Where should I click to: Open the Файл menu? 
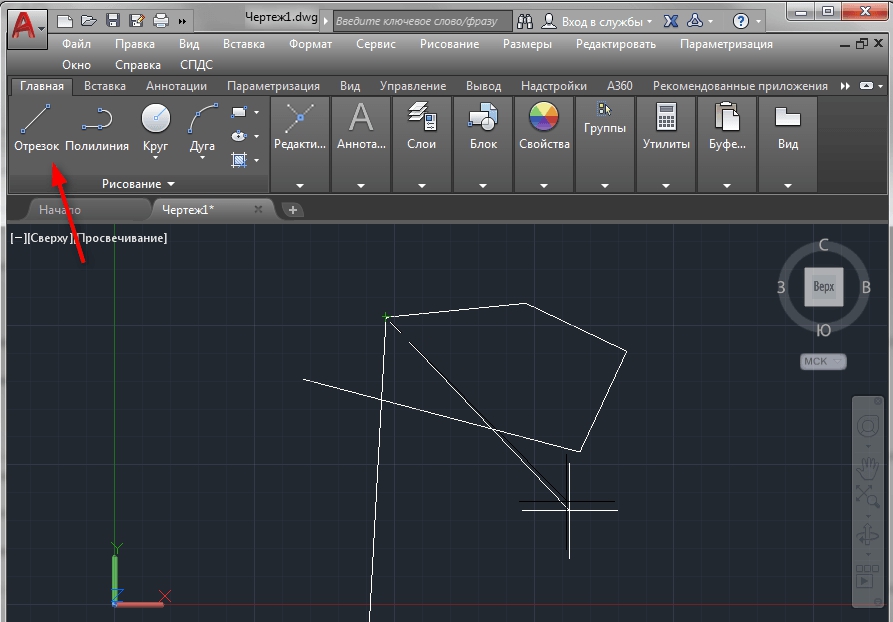coord(76,44)
